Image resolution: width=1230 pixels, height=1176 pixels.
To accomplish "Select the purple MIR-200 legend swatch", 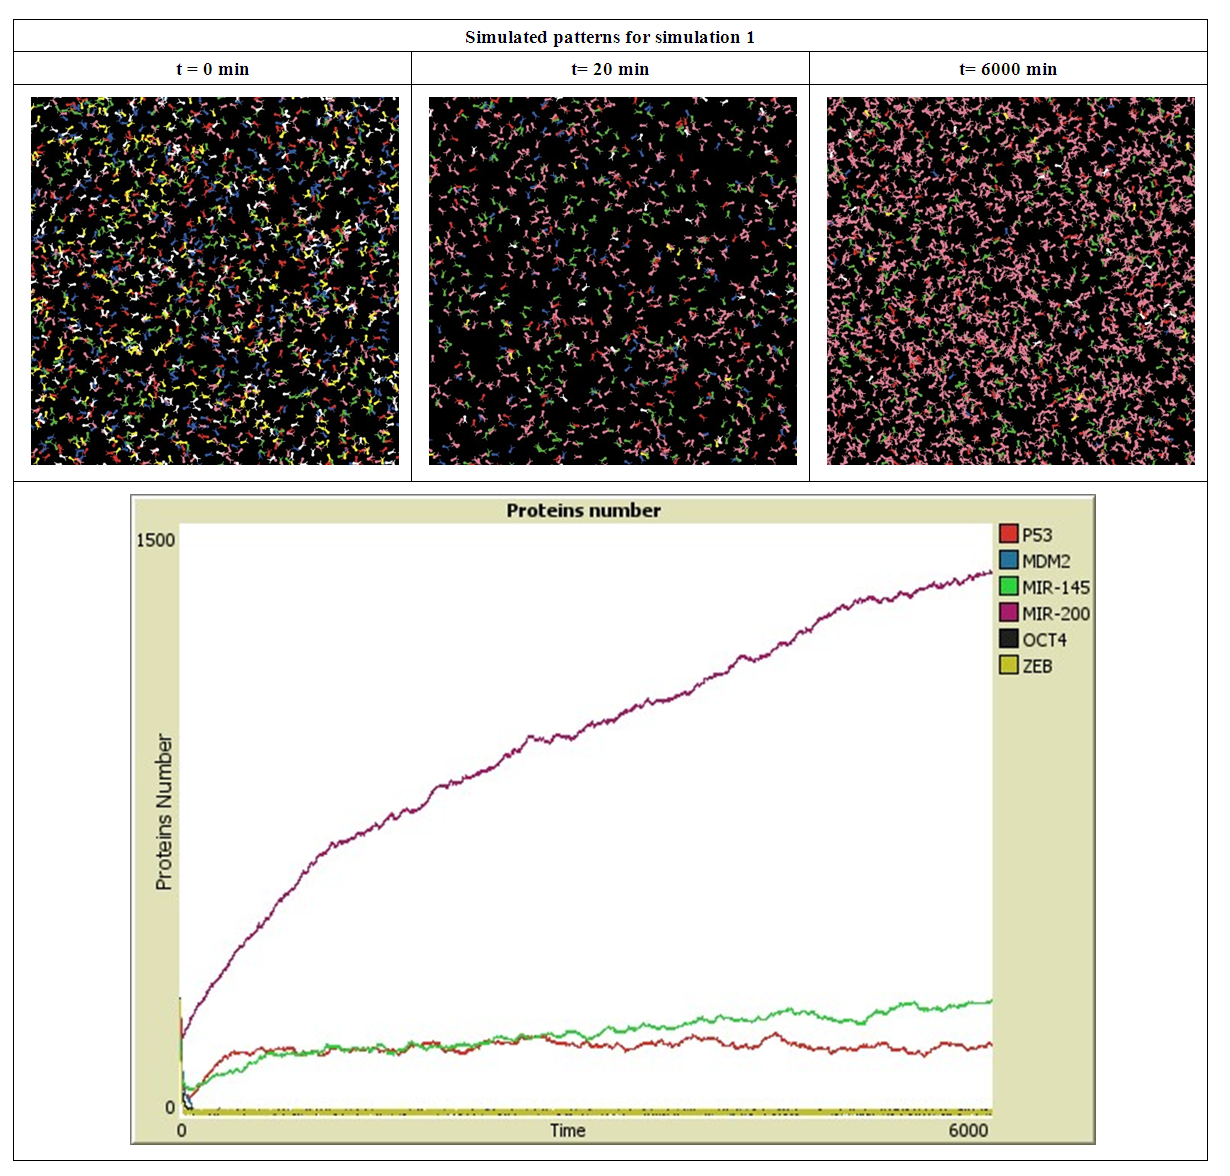I will (x=1008, y=612).
